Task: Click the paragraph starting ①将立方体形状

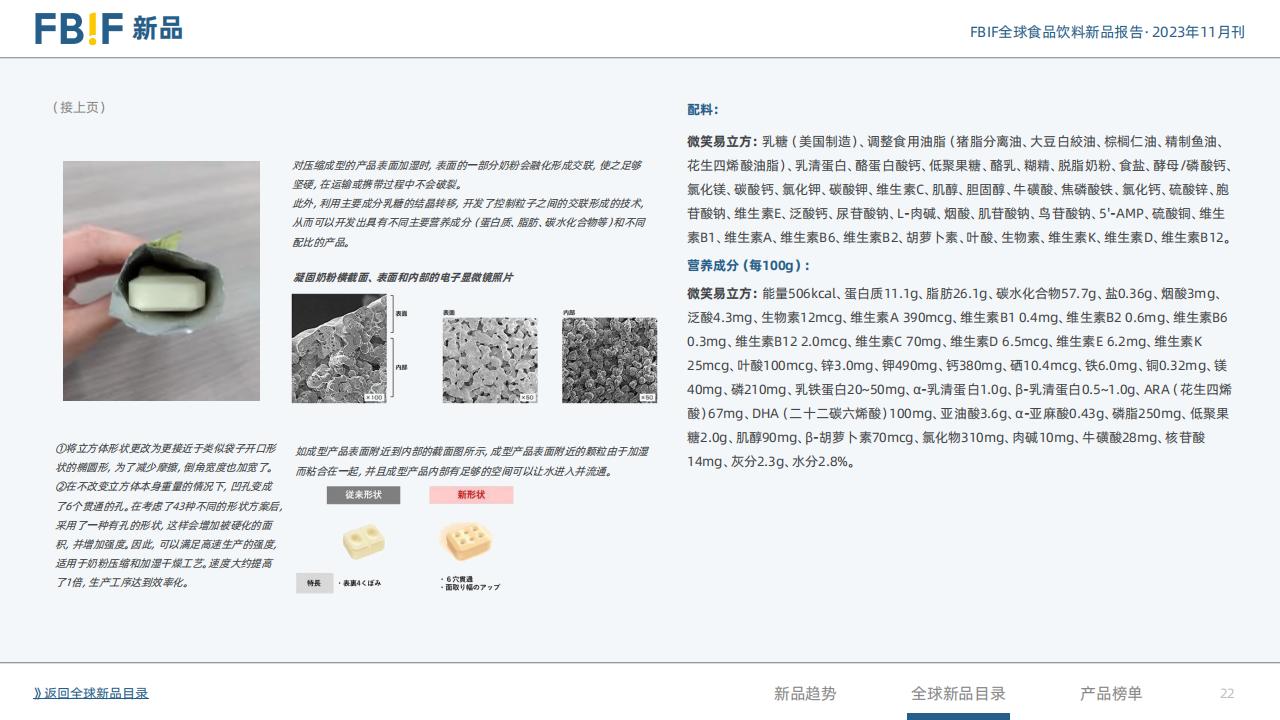Action: point(169,516)
